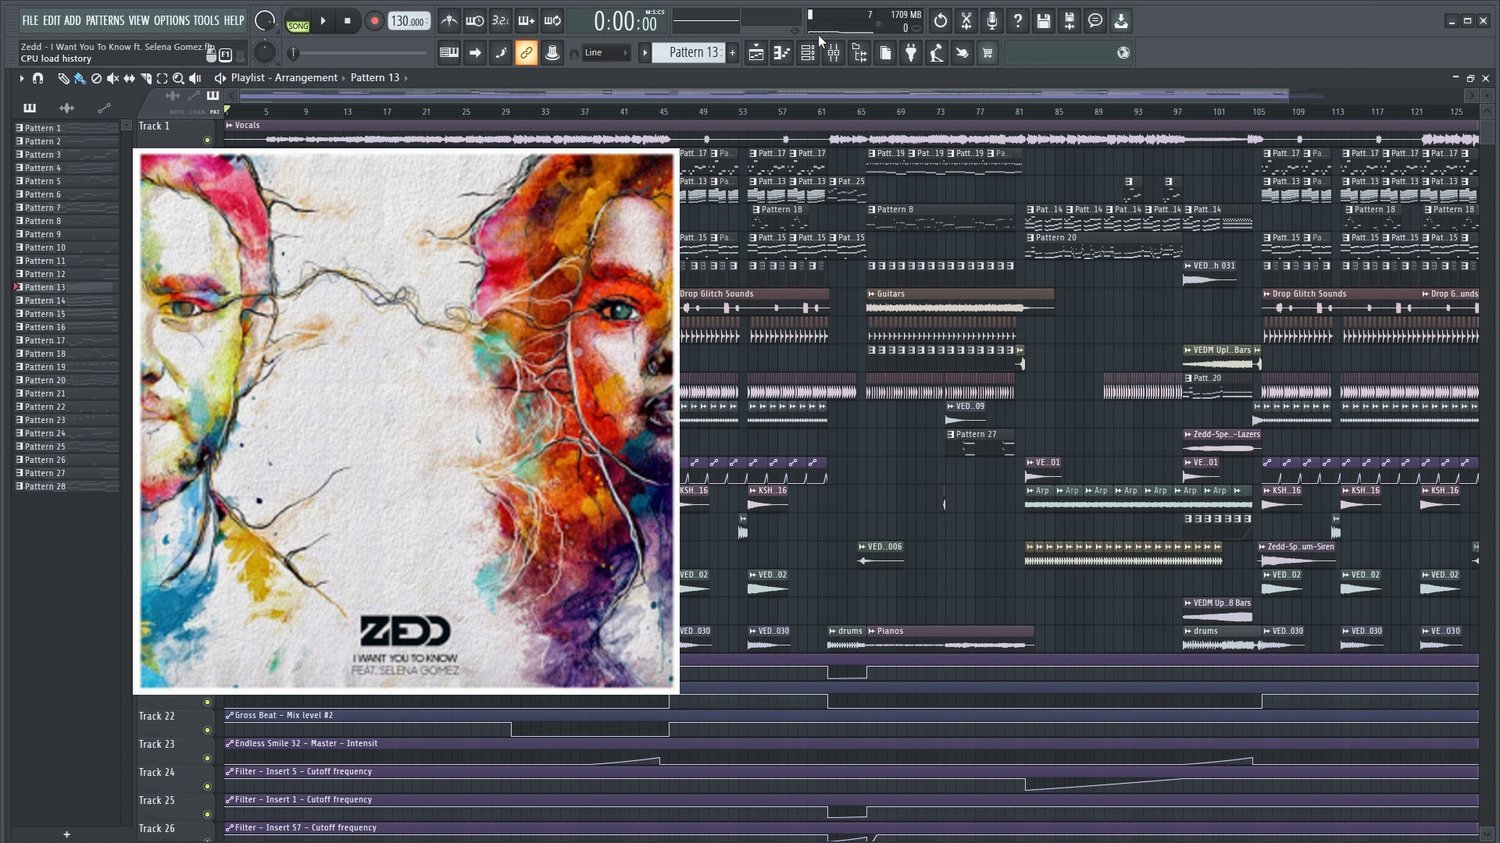Open the undo history icon

point(940,20)
